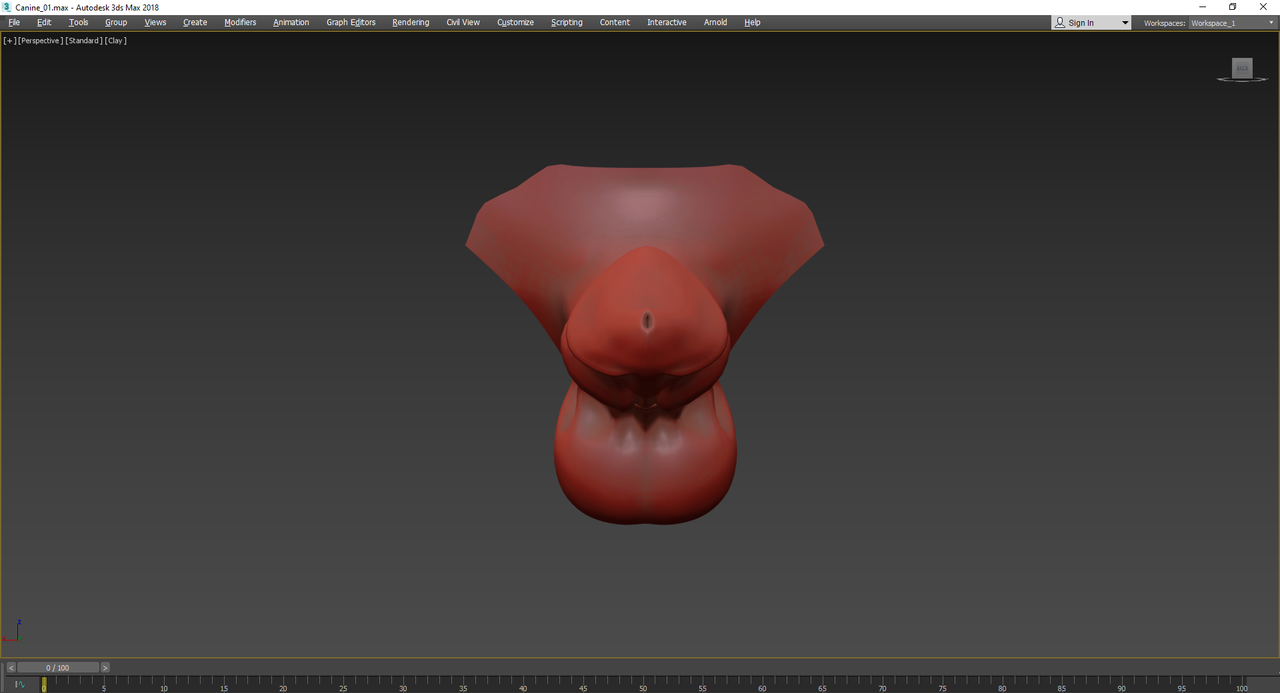1280x693 pixels.
Task: Open the Workspace_1 workspaces dropdown
Action: pos(1232,23)
